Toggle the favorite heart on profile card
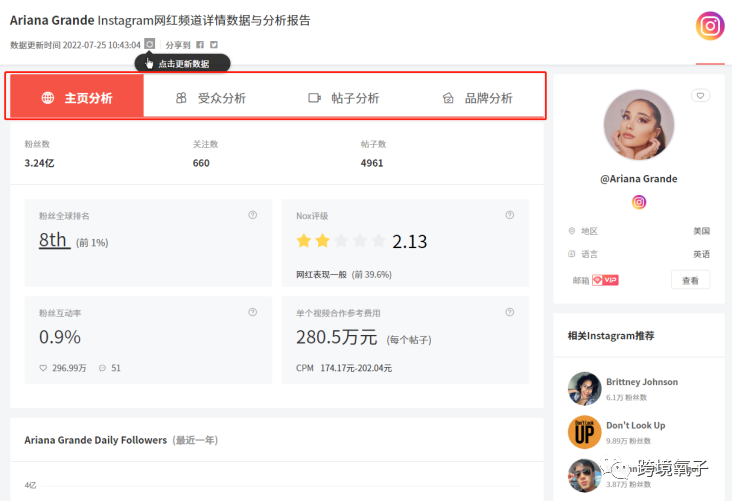 (700, 96)
